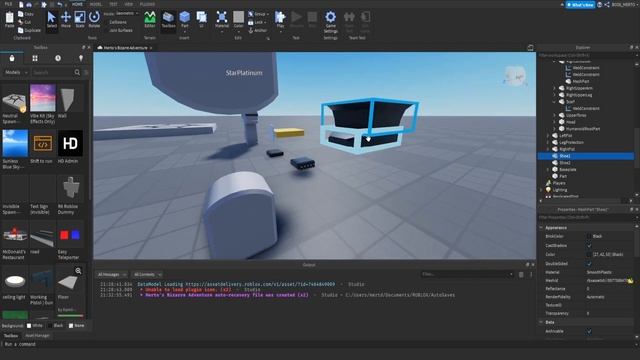Open the Mode Geometric dropdown
This screenshot has height=360, width=640.
pyautogui.click(x=125, y=13)
